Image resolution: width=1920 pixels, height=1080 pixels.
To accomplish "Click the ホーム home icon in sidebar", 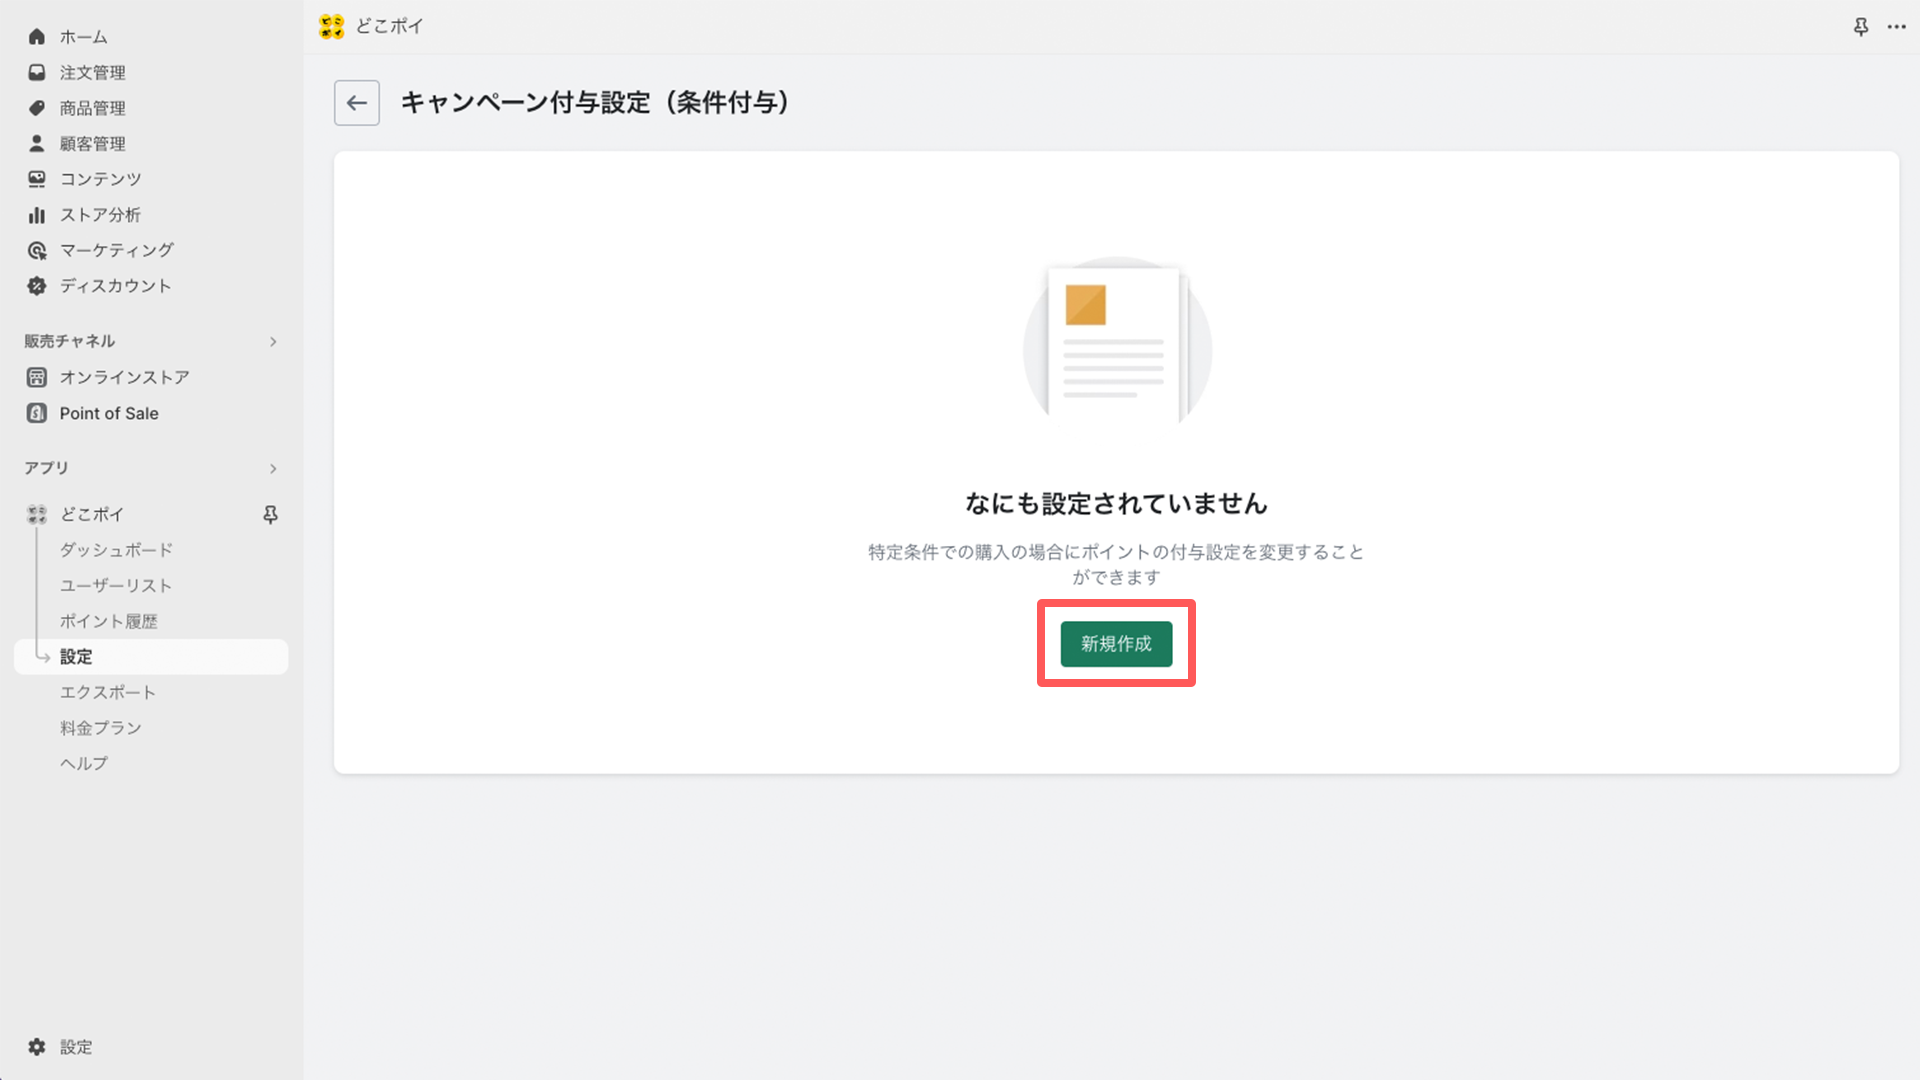I will coord(36,36).
